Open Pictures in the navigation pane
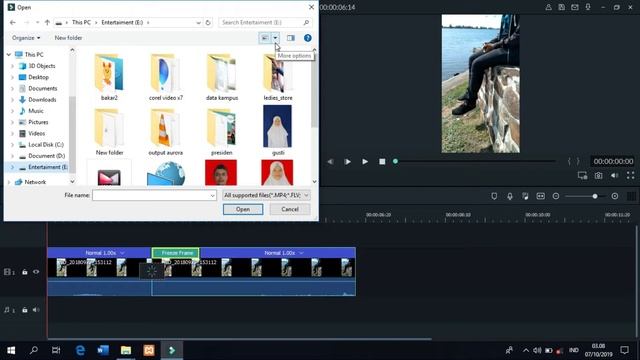Viewport: 640px width, 360px height. coord(38,122)
